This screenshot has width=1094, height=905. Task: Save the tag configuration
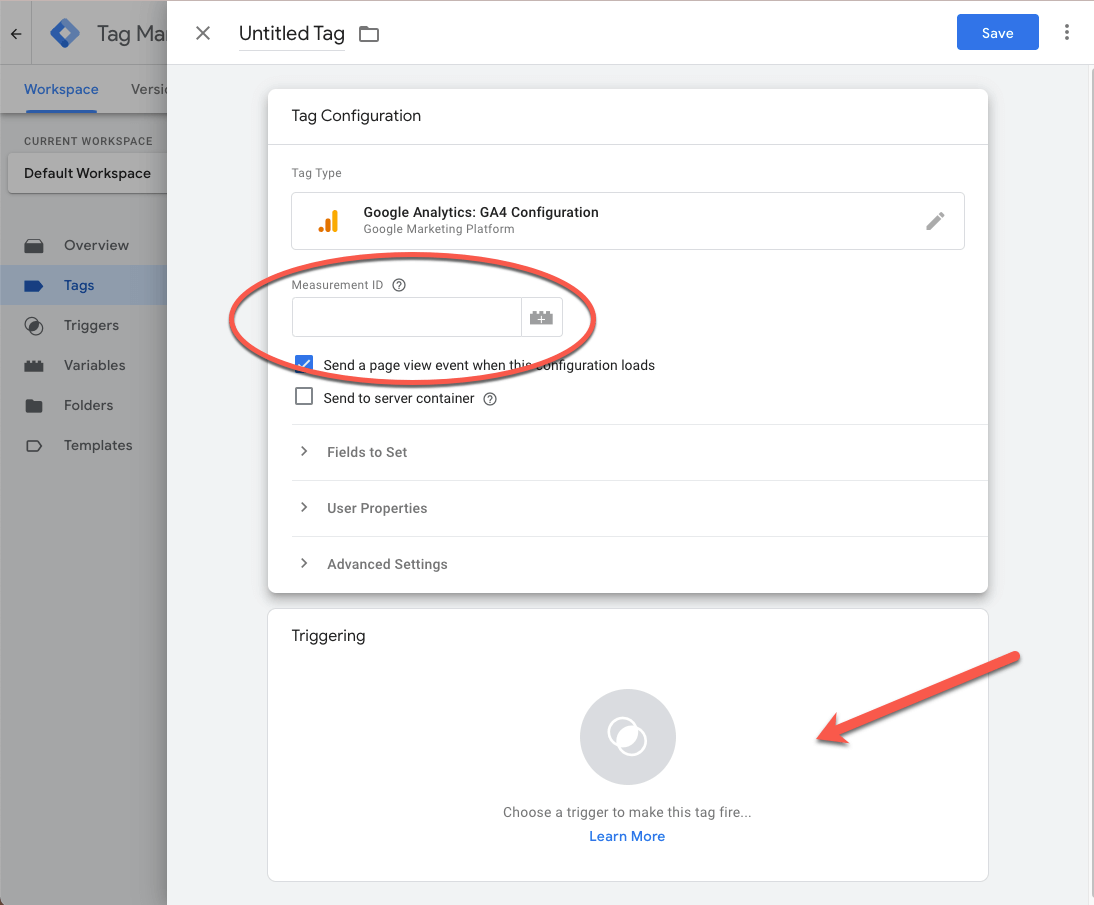tap(997, 32)
